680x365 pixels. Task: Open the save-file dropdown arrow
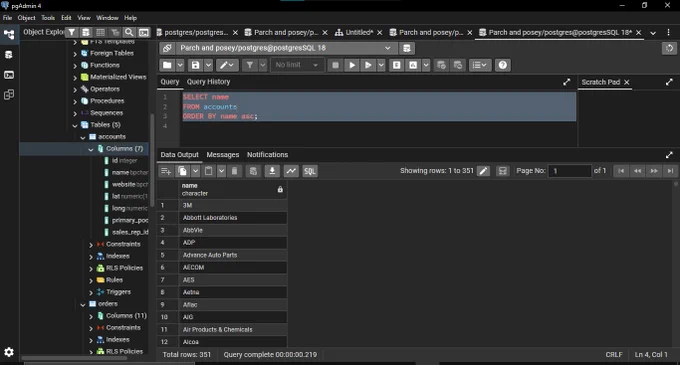(x=208, y=65)
